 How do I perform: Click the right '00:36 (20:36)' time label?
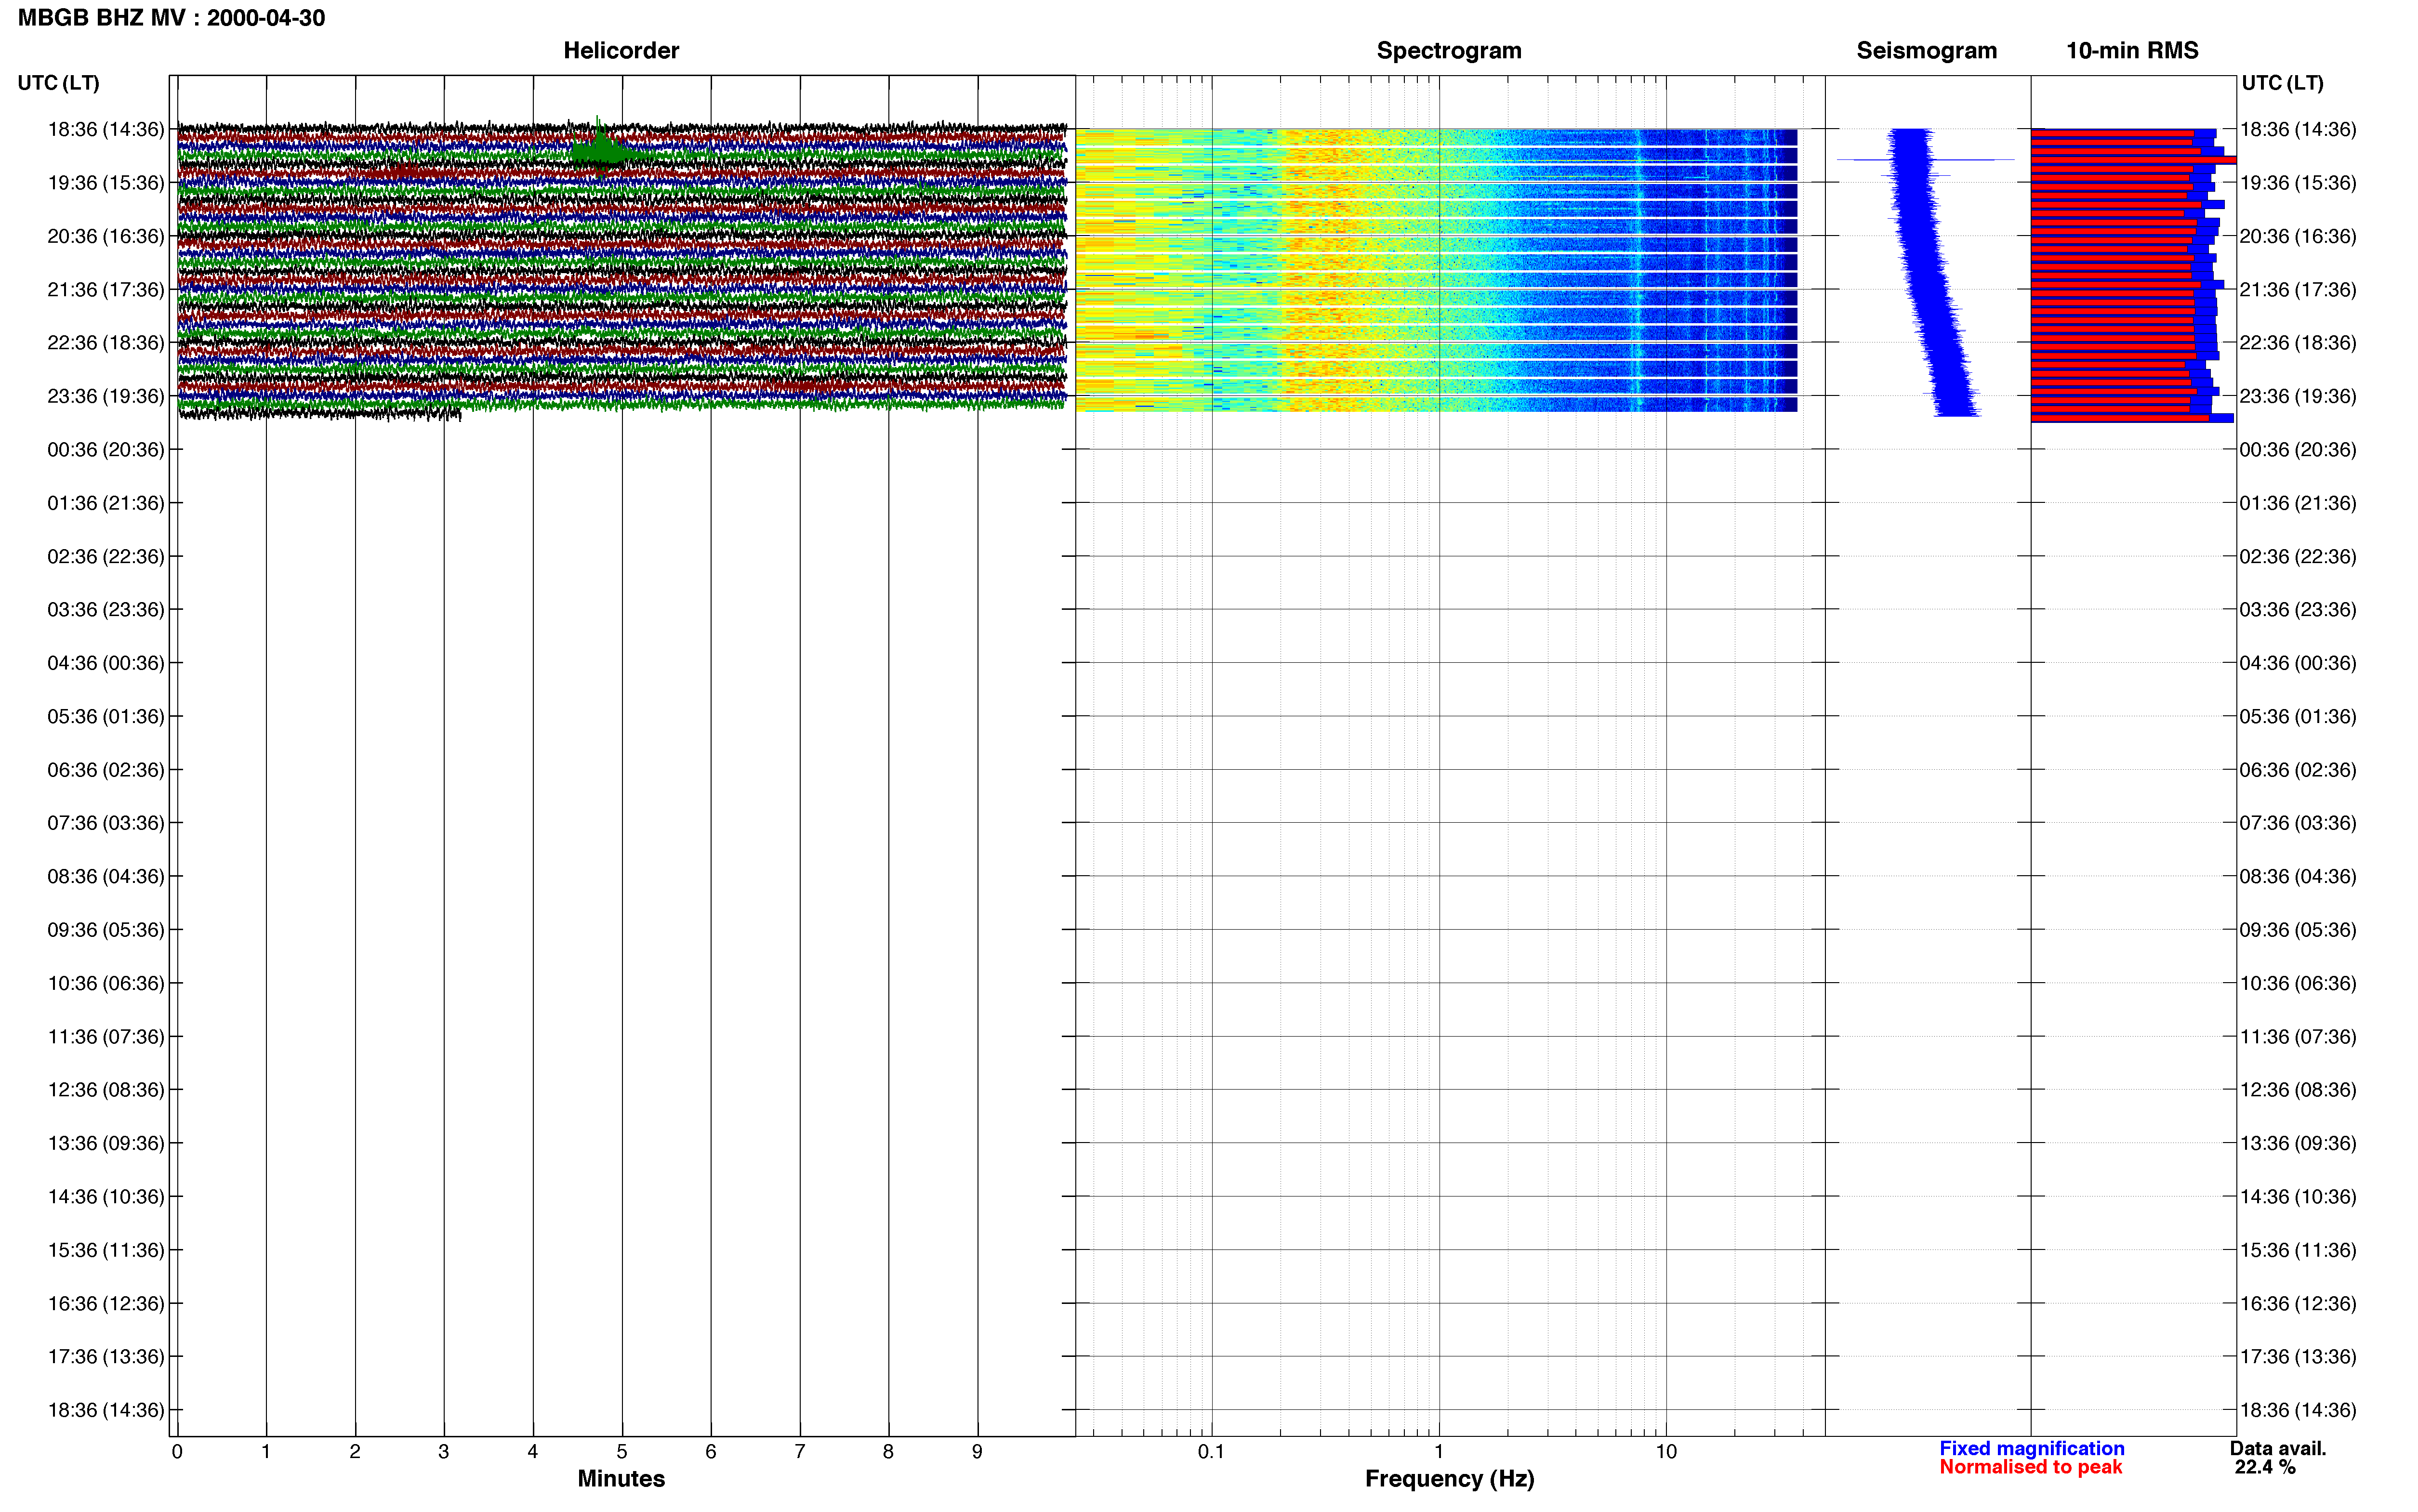[2298, 450]
